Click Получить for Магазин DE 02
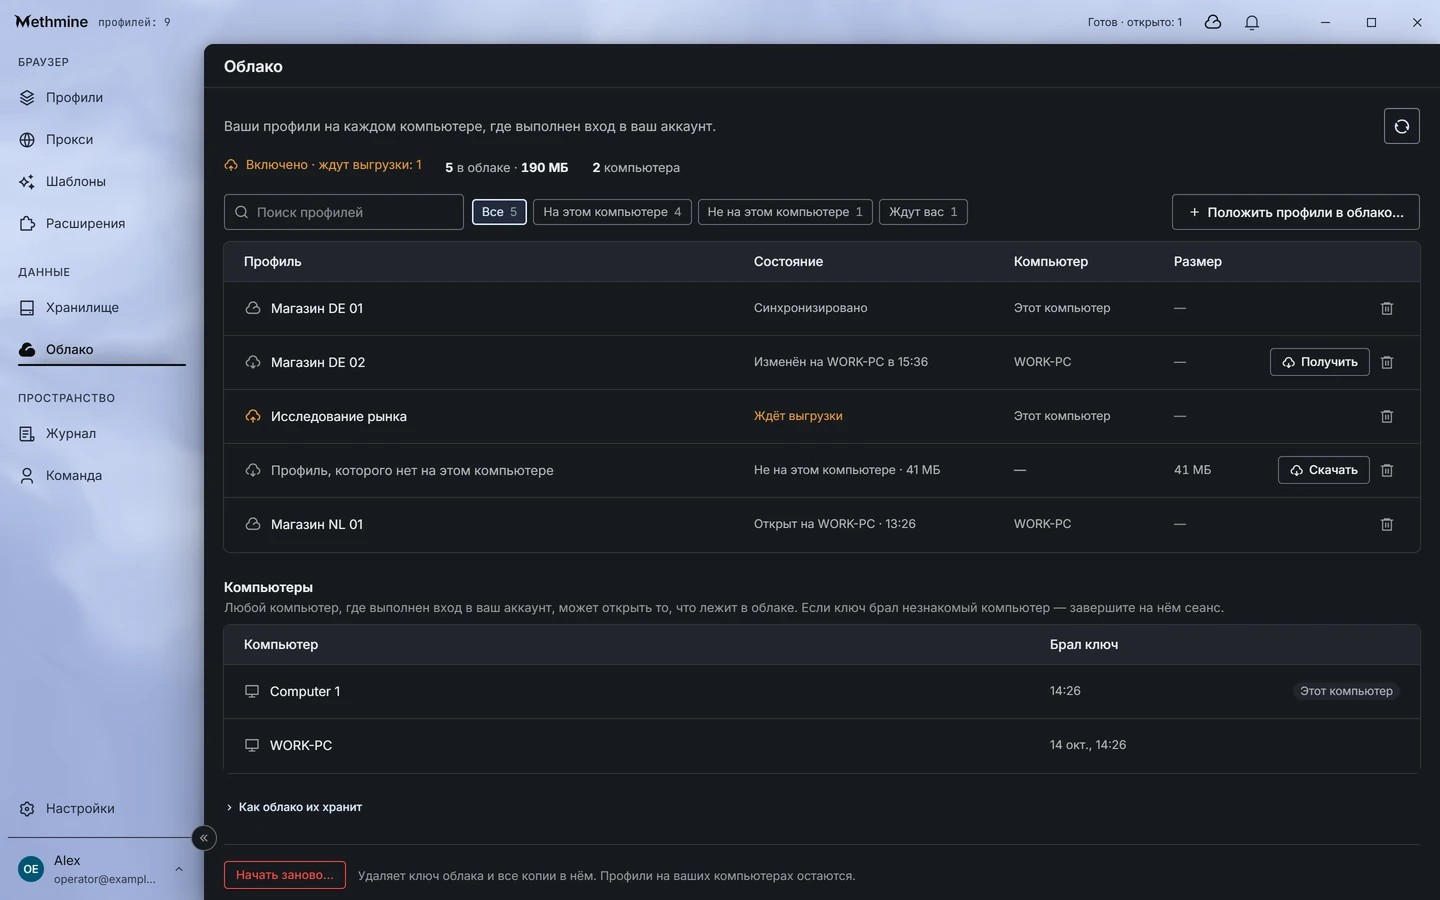 (1319, 362)
